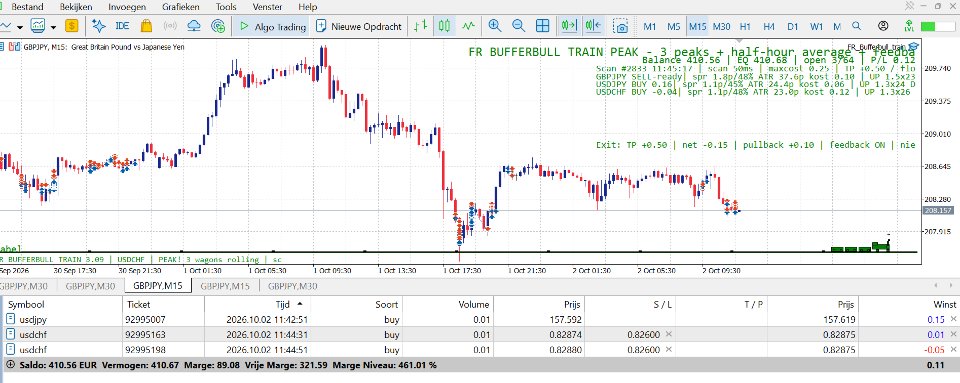Click the row icon for ticket 92995163
Image resolution: width=960 pixels, height=383 pixels.
pyautogui.click(x=11, y=335)
